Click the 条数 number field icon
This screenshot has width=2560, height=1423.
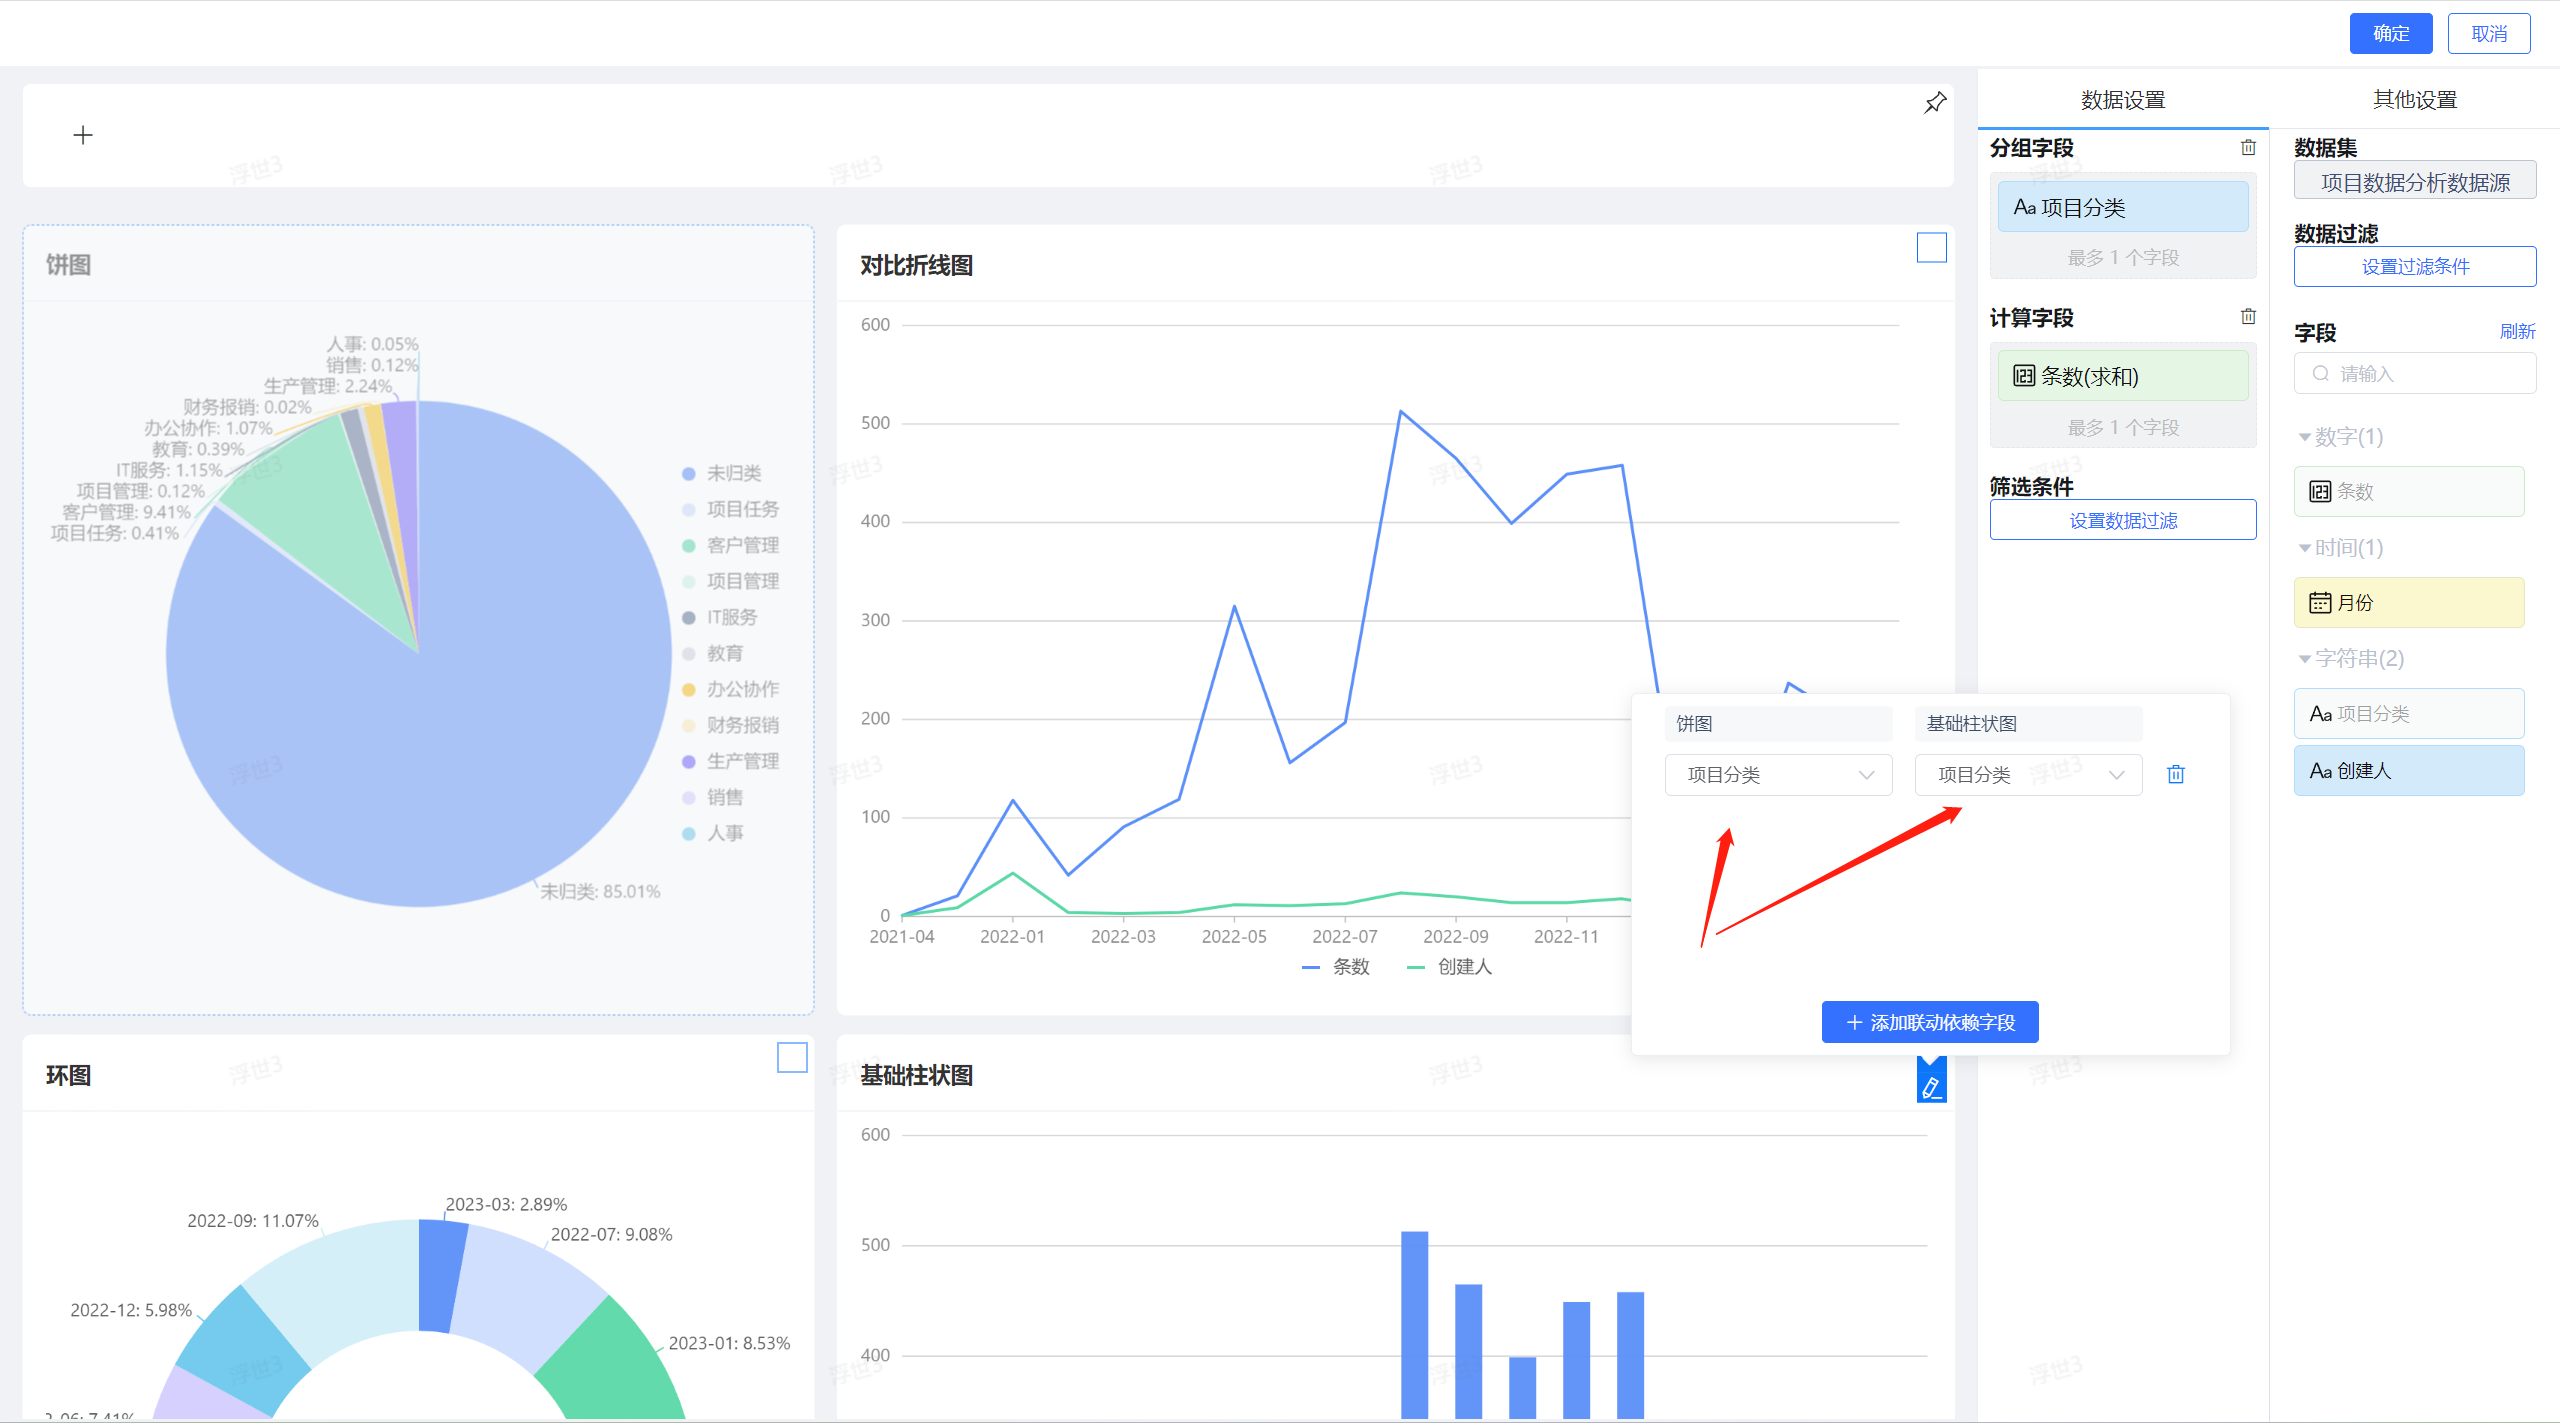tap(2320, 492)
